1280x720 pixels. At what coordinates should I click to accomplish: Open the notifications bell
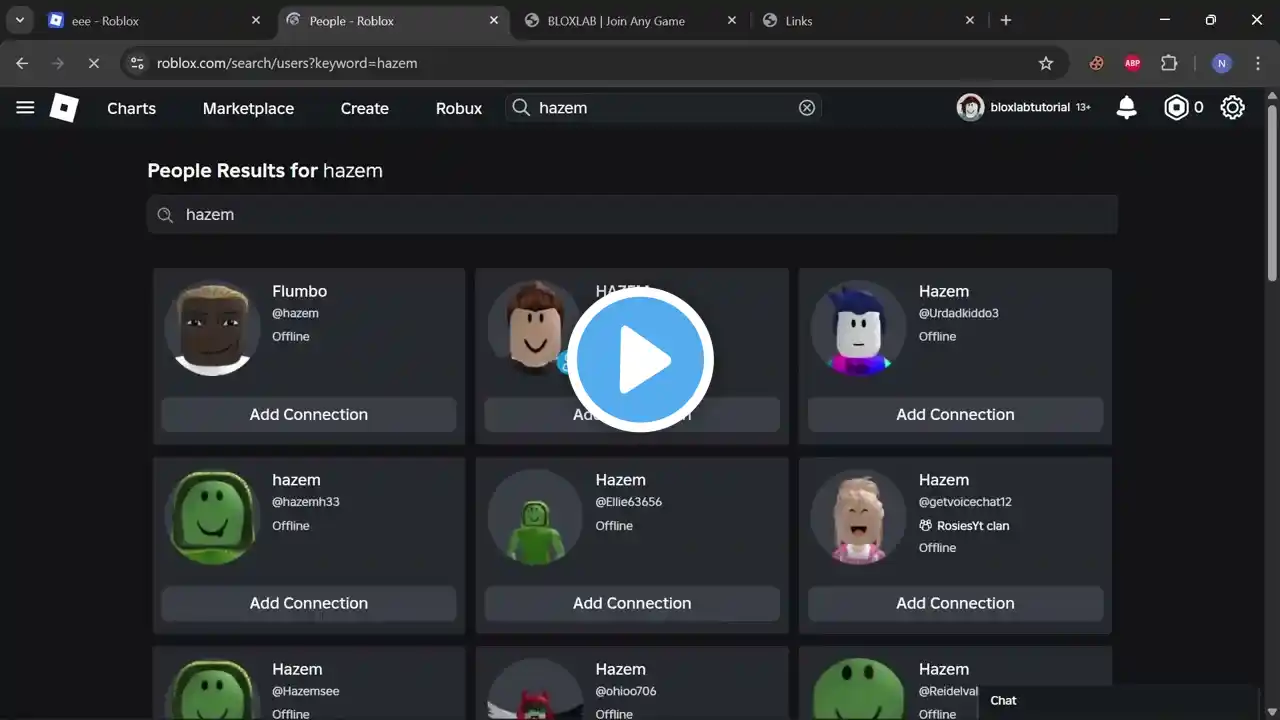[1126, 108]
